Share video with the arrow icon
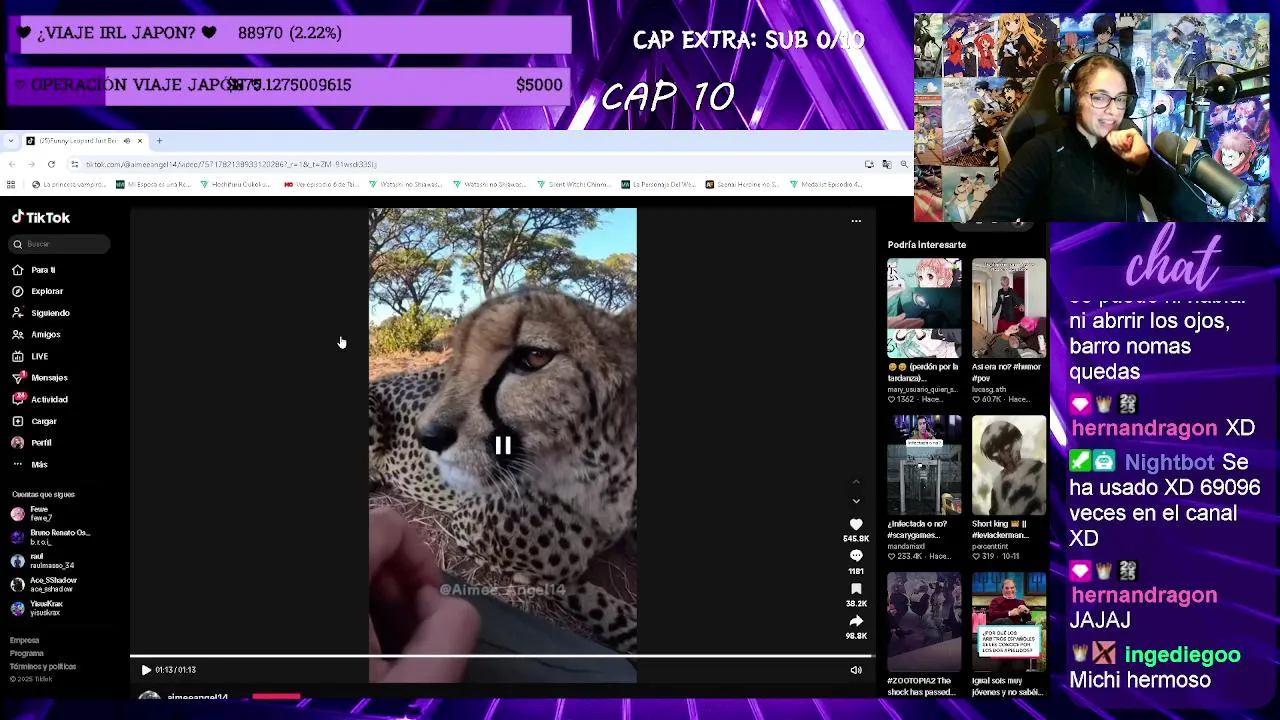This screenshot has width=1280, height=720. coord(856,621)
